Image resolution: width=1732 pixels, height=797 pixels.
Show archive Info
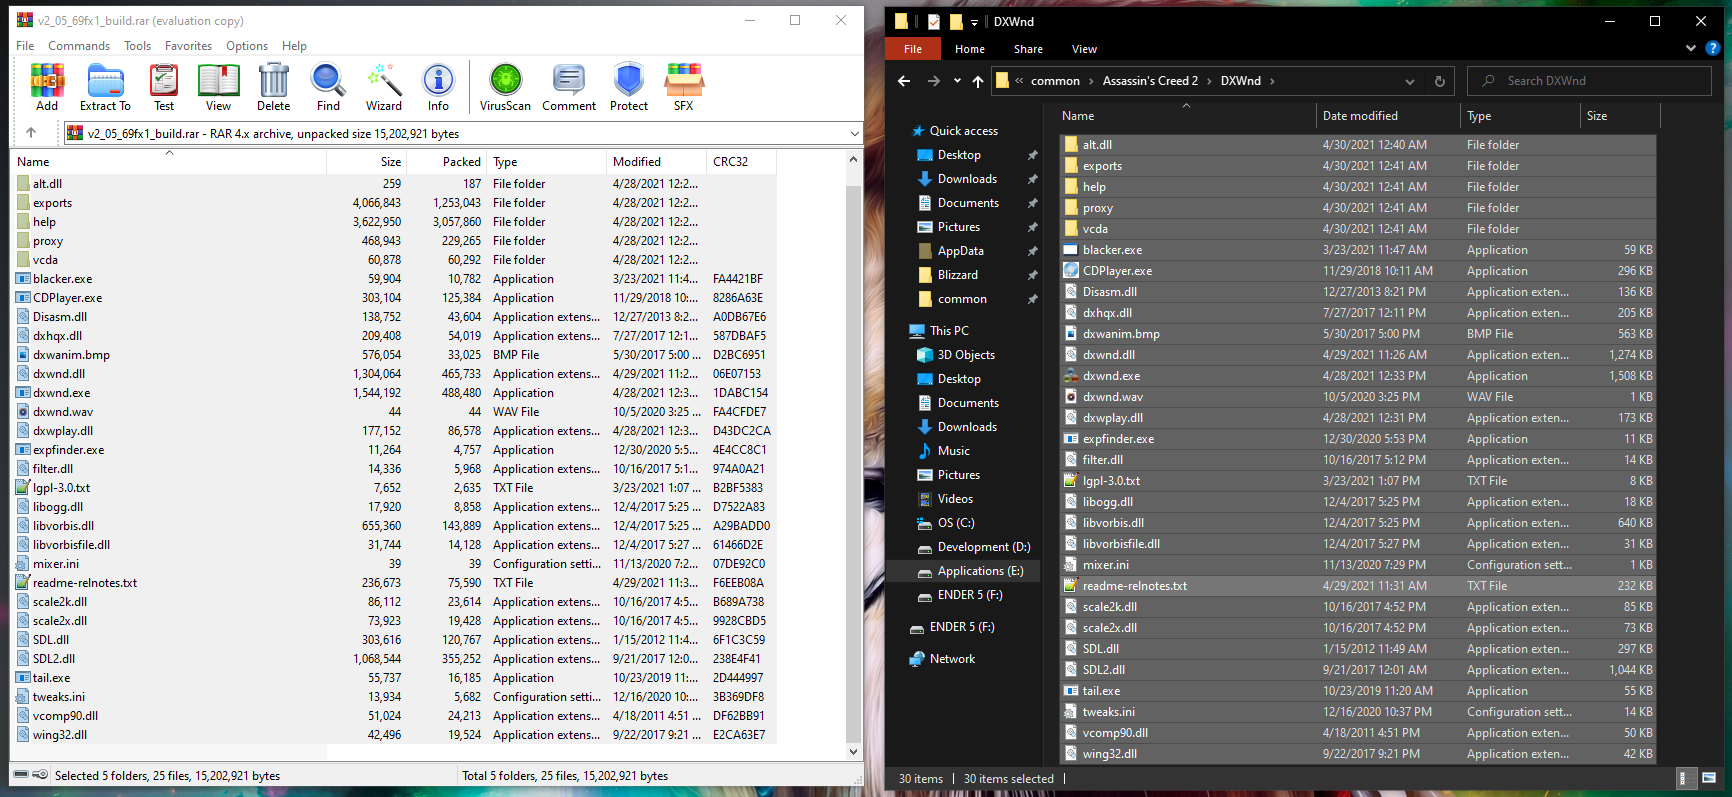(438, 87)
